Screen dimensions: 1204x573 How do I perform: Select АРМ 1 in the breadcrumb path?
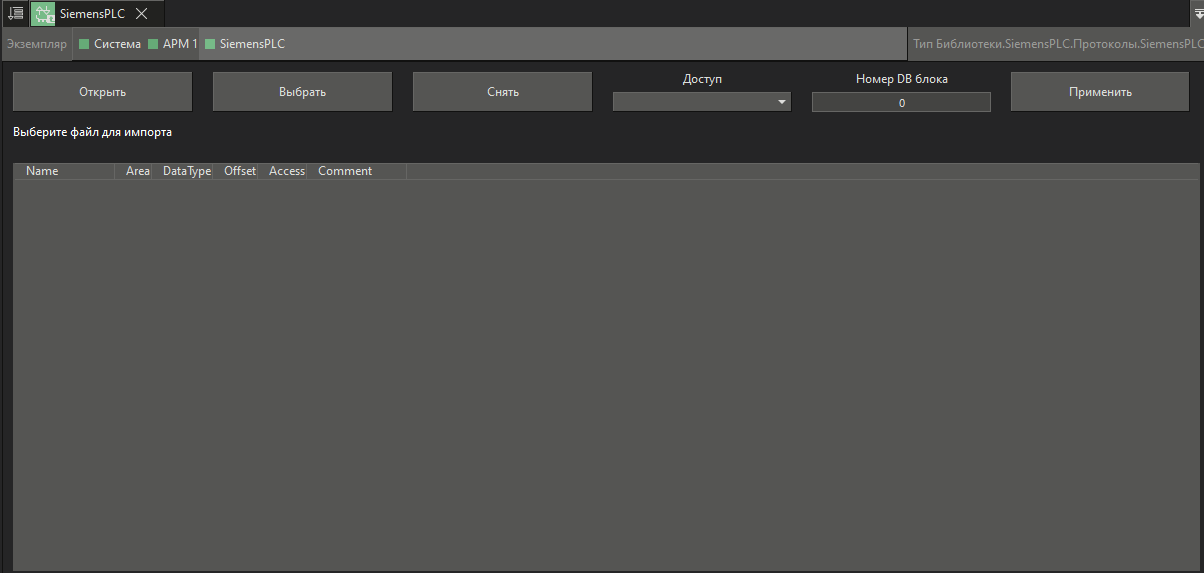coord(180,44)
